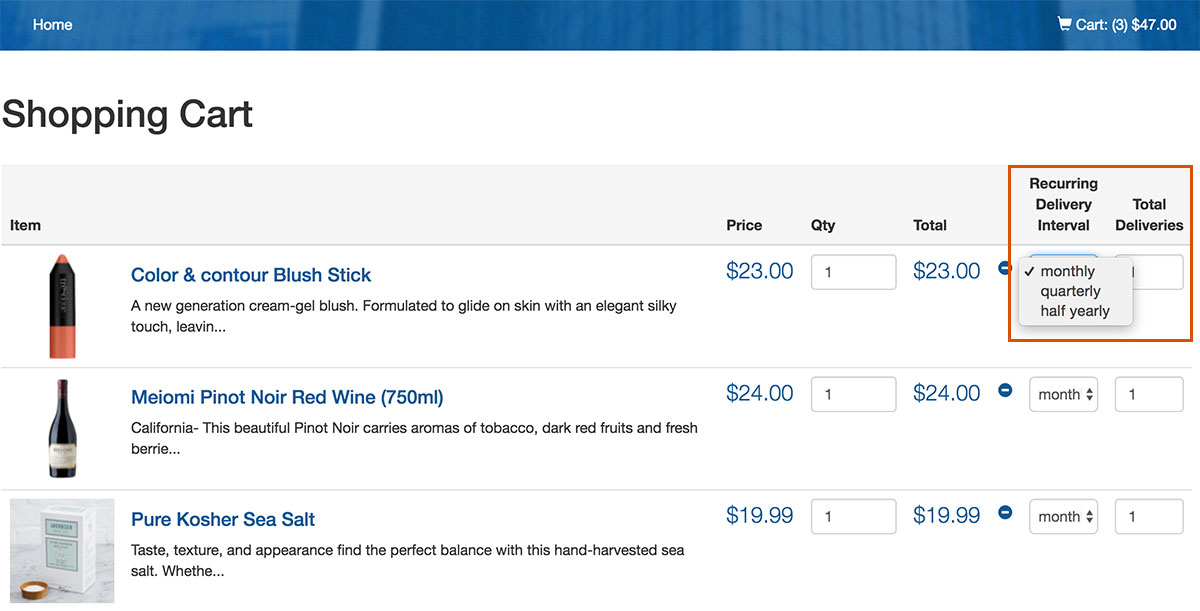The height and width of the screenshot is (611, 1200).
Task: Open Pure Kosher Sea Salt product link
Action: point(223,520)
